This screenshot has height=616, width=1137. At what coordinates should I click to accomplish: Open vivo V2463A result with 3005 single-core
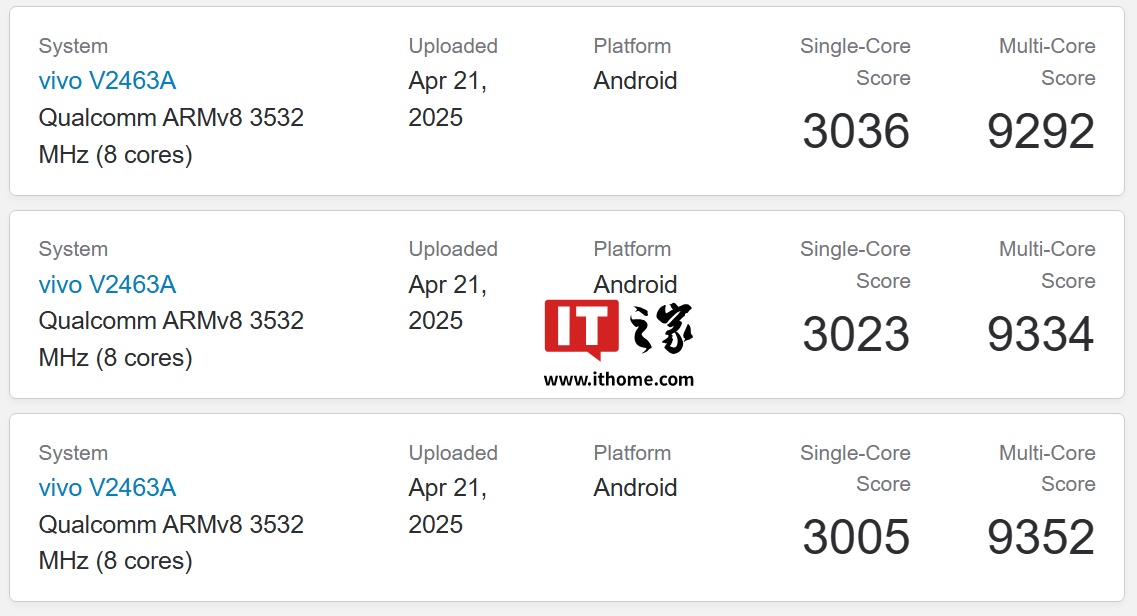pos(107,487)
